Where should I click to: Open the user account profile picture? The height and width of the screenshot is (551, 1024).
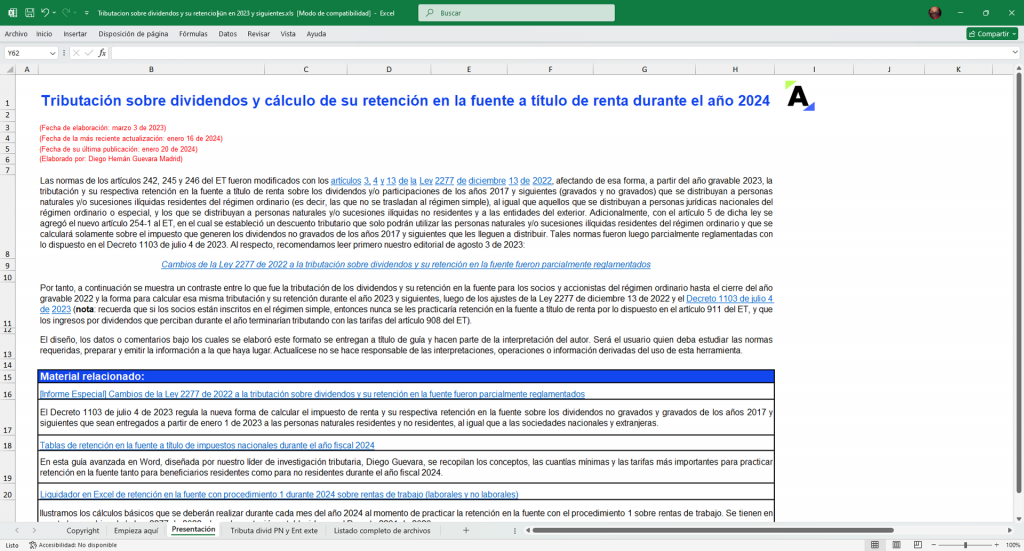click(x=935, y=12)
